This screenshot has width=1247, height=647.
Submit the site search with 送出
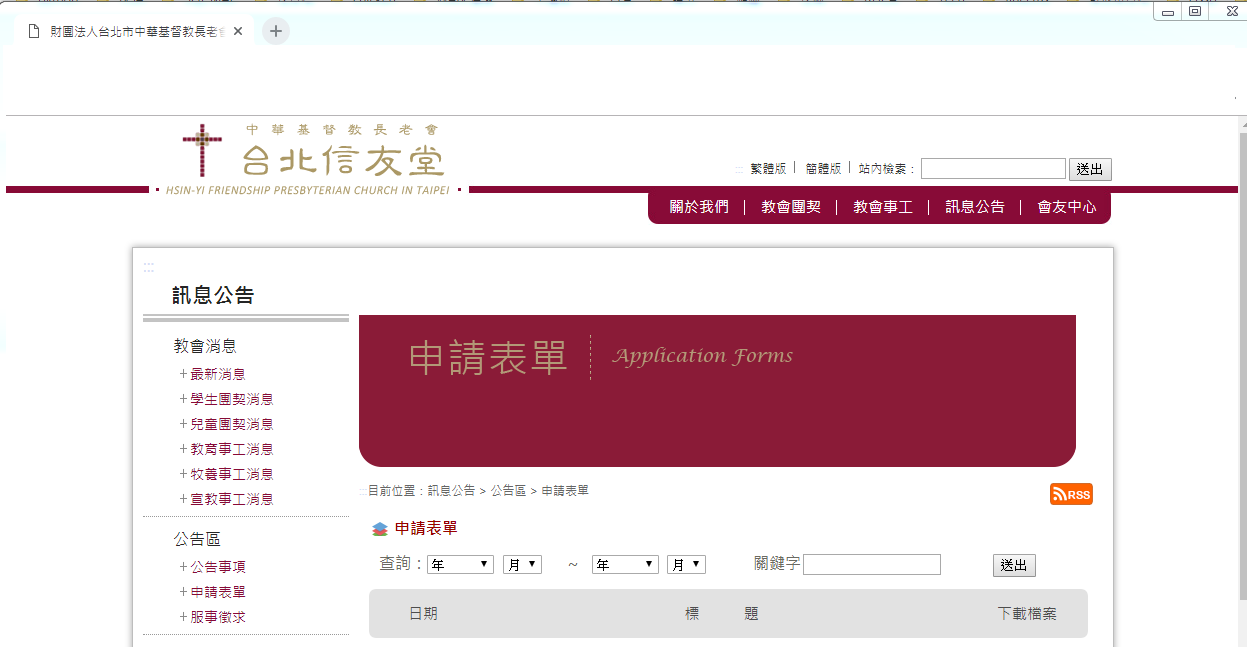pyautogui.click(x=1090, y=170)
